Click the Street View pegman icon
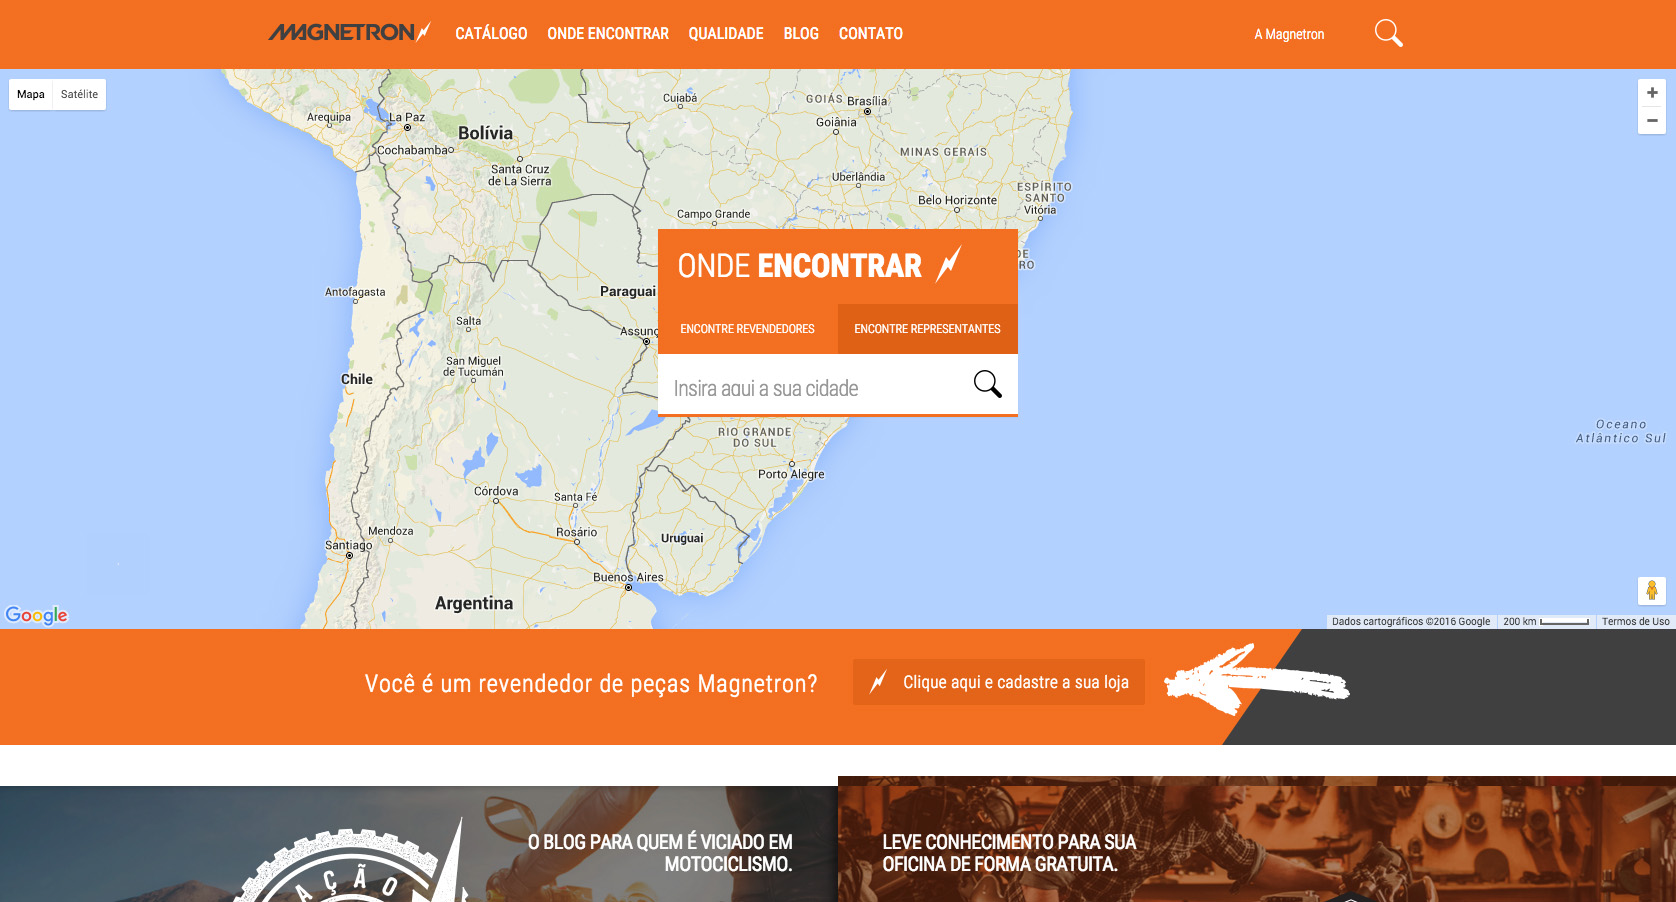Viewport: 1676px width, 902px height. (1652, 591)
